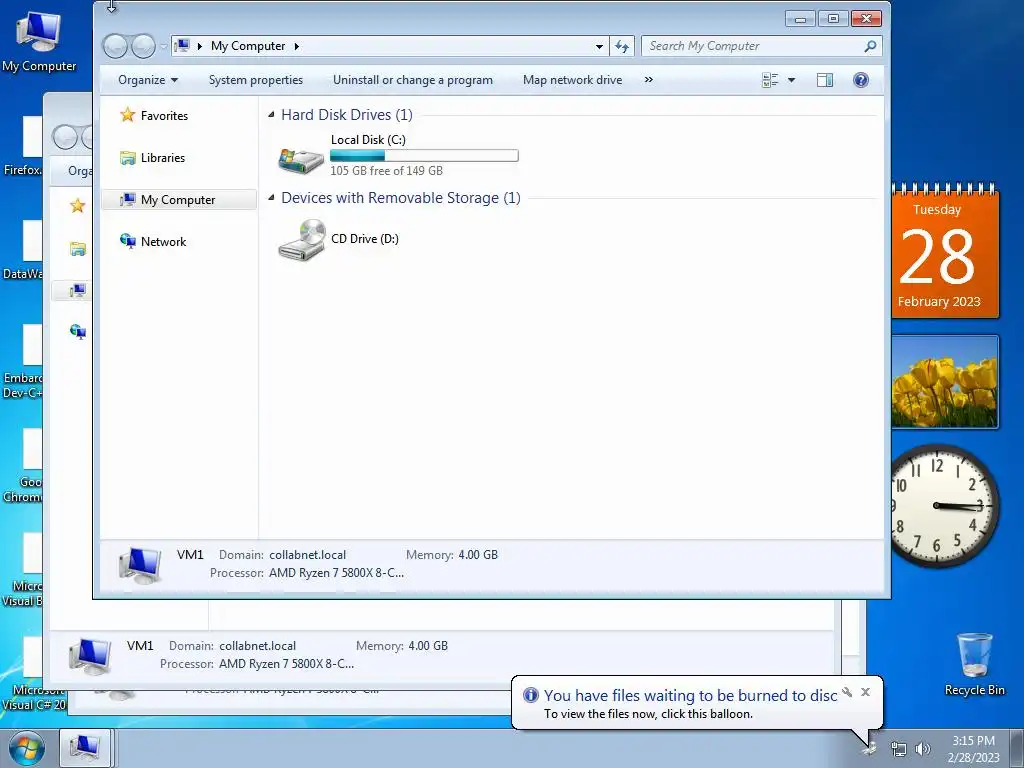Click the CD Drive (D:) label
The width and height of the screenshot is (1024, 768).
point(364,239)
